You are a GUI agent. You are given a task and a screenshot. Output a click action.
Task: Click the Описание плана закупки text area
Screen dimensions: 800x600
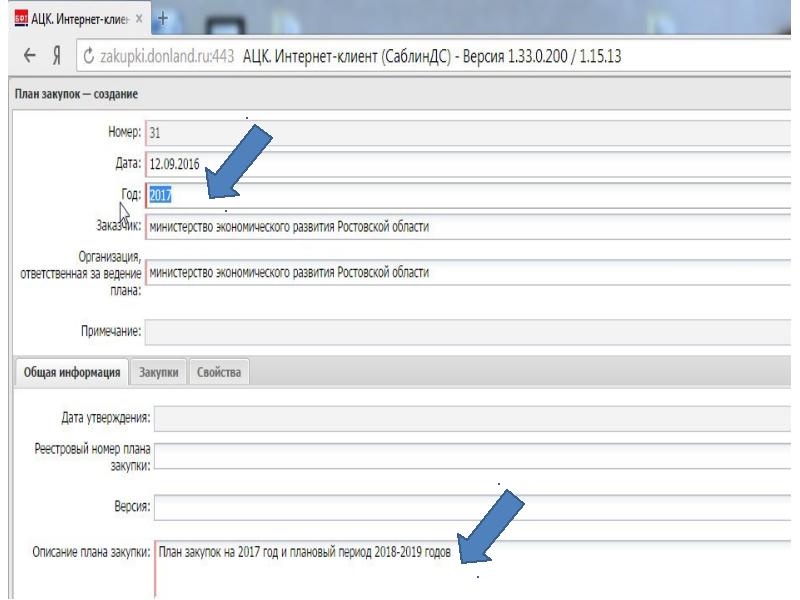tap(472, 569)
